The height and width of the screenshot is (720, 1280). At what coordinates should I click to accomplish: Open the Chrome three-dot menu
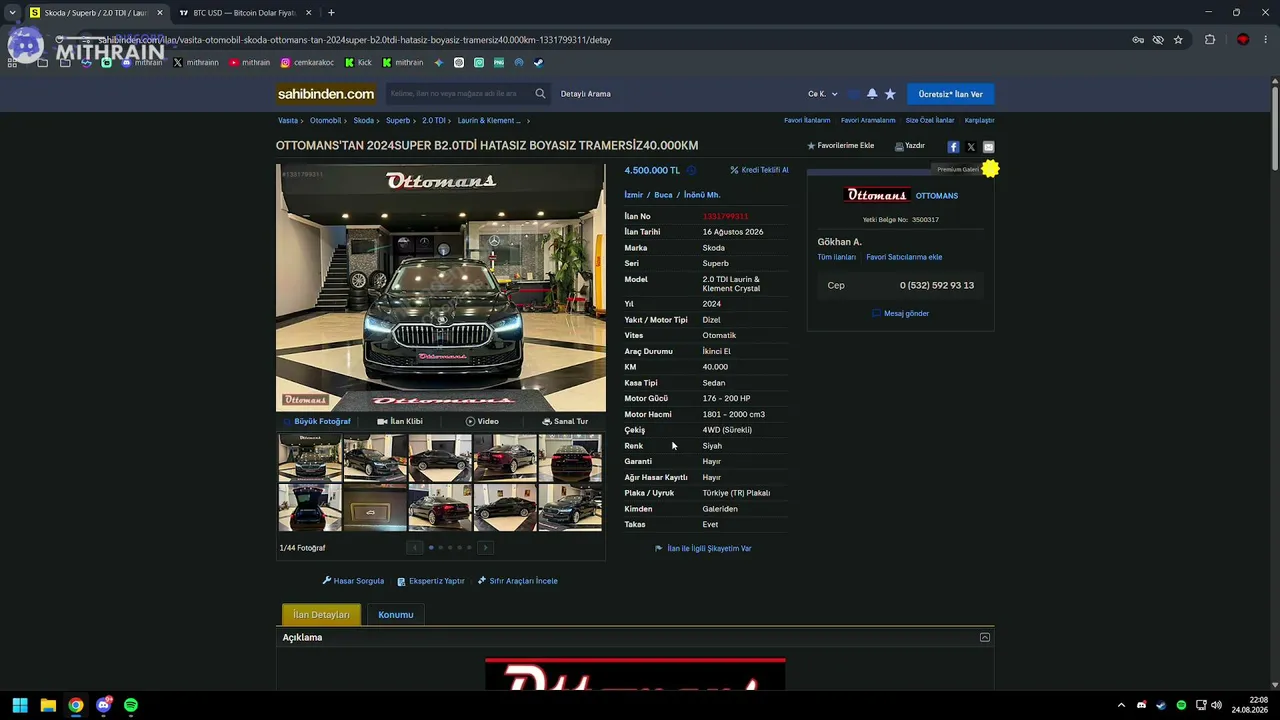[x=1264, y=40]
